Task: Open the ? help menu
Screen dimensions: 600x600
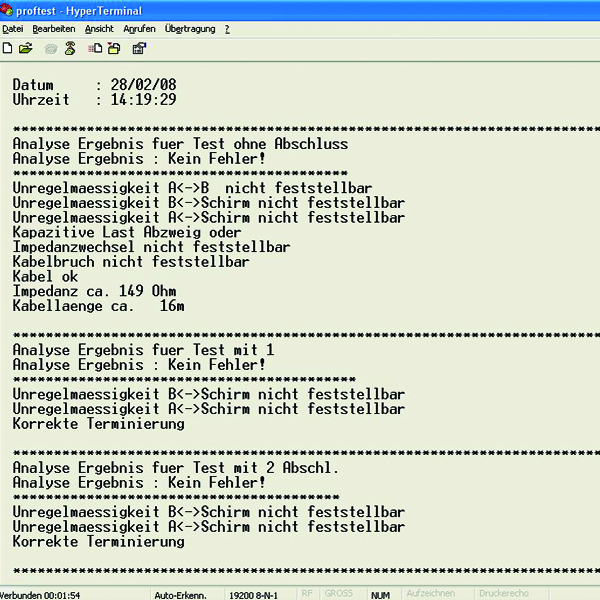Action: 227,29
